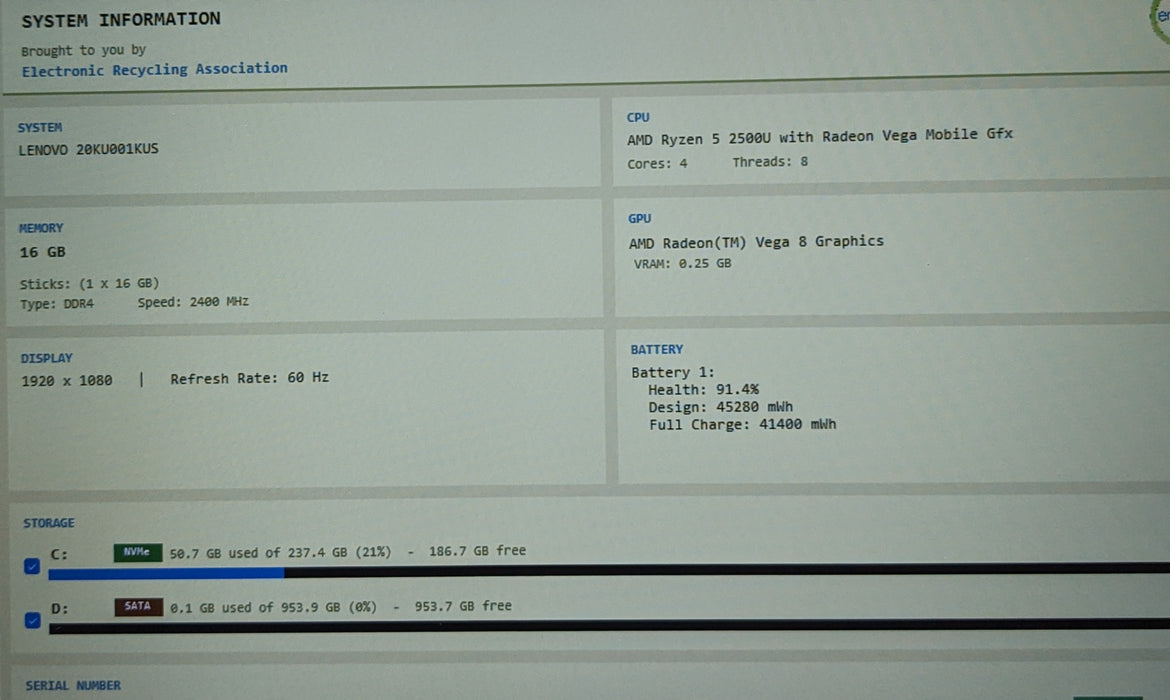Click the Refresh Rate: 60 Hz text
Viewport: 1170px width, 700px height.
tap(249, 378)
